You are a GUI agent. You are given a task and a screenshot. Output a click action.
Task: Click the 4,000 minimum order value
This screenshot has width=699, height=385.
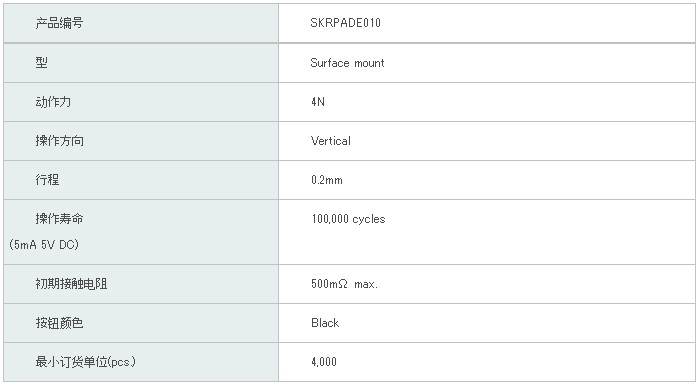pyautogui.click(x=324, y=362)
